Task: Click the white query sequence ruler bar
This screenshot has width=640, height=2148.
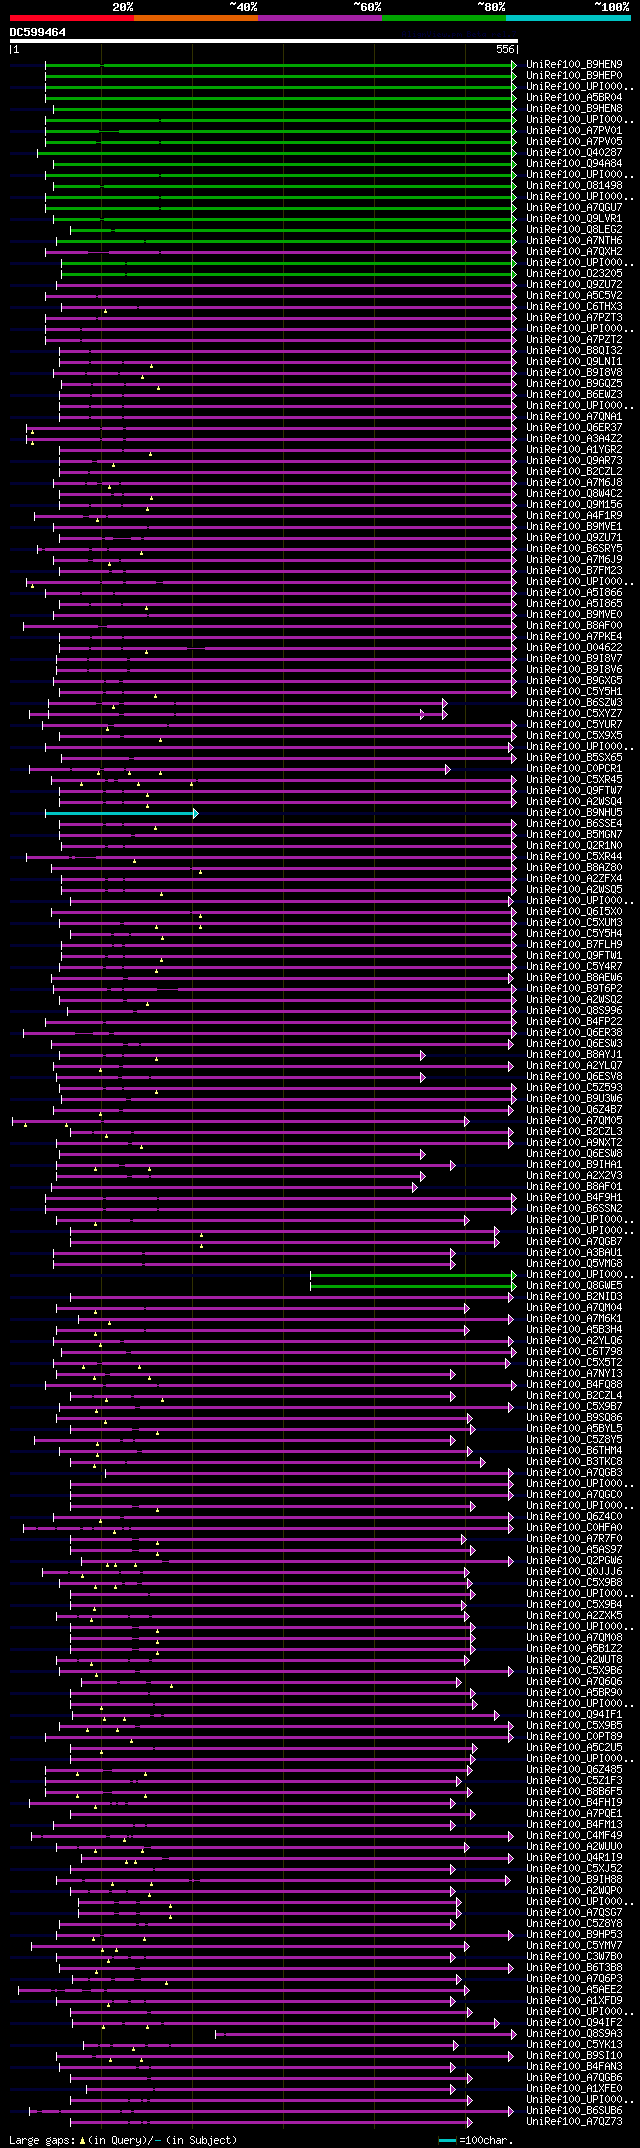Action: 264,42
